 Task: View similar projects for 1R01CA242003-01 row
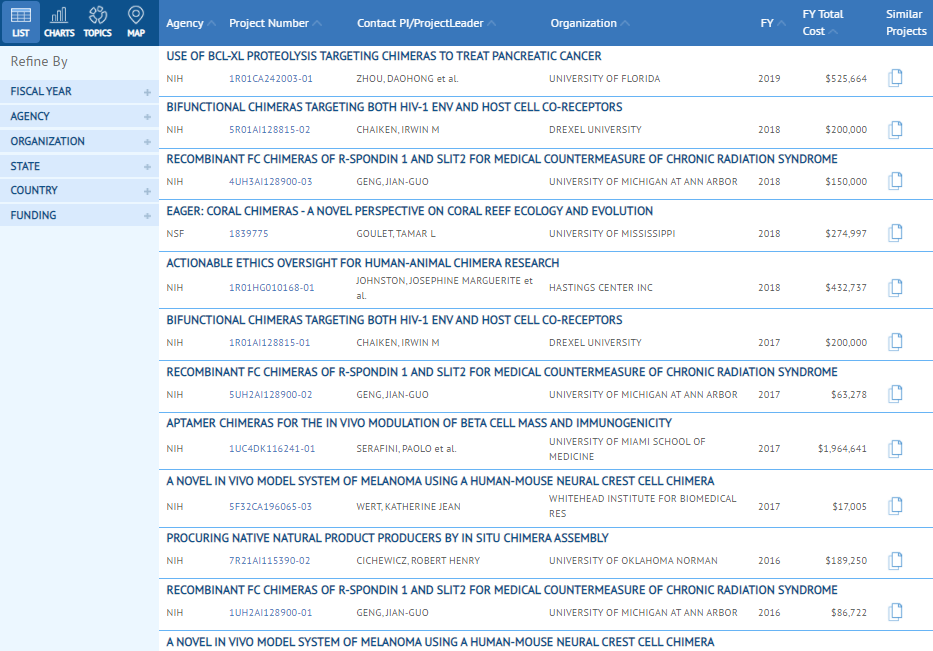[895, 78]
